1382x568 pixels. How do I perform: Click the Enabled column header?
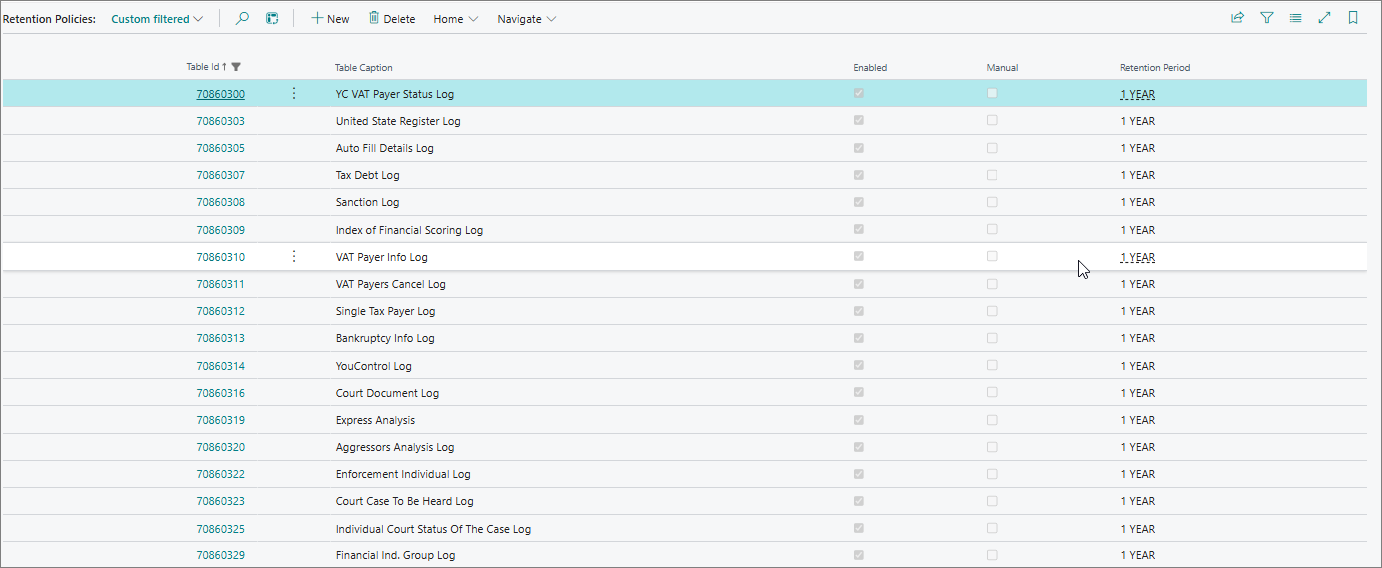tap(870, 68)
